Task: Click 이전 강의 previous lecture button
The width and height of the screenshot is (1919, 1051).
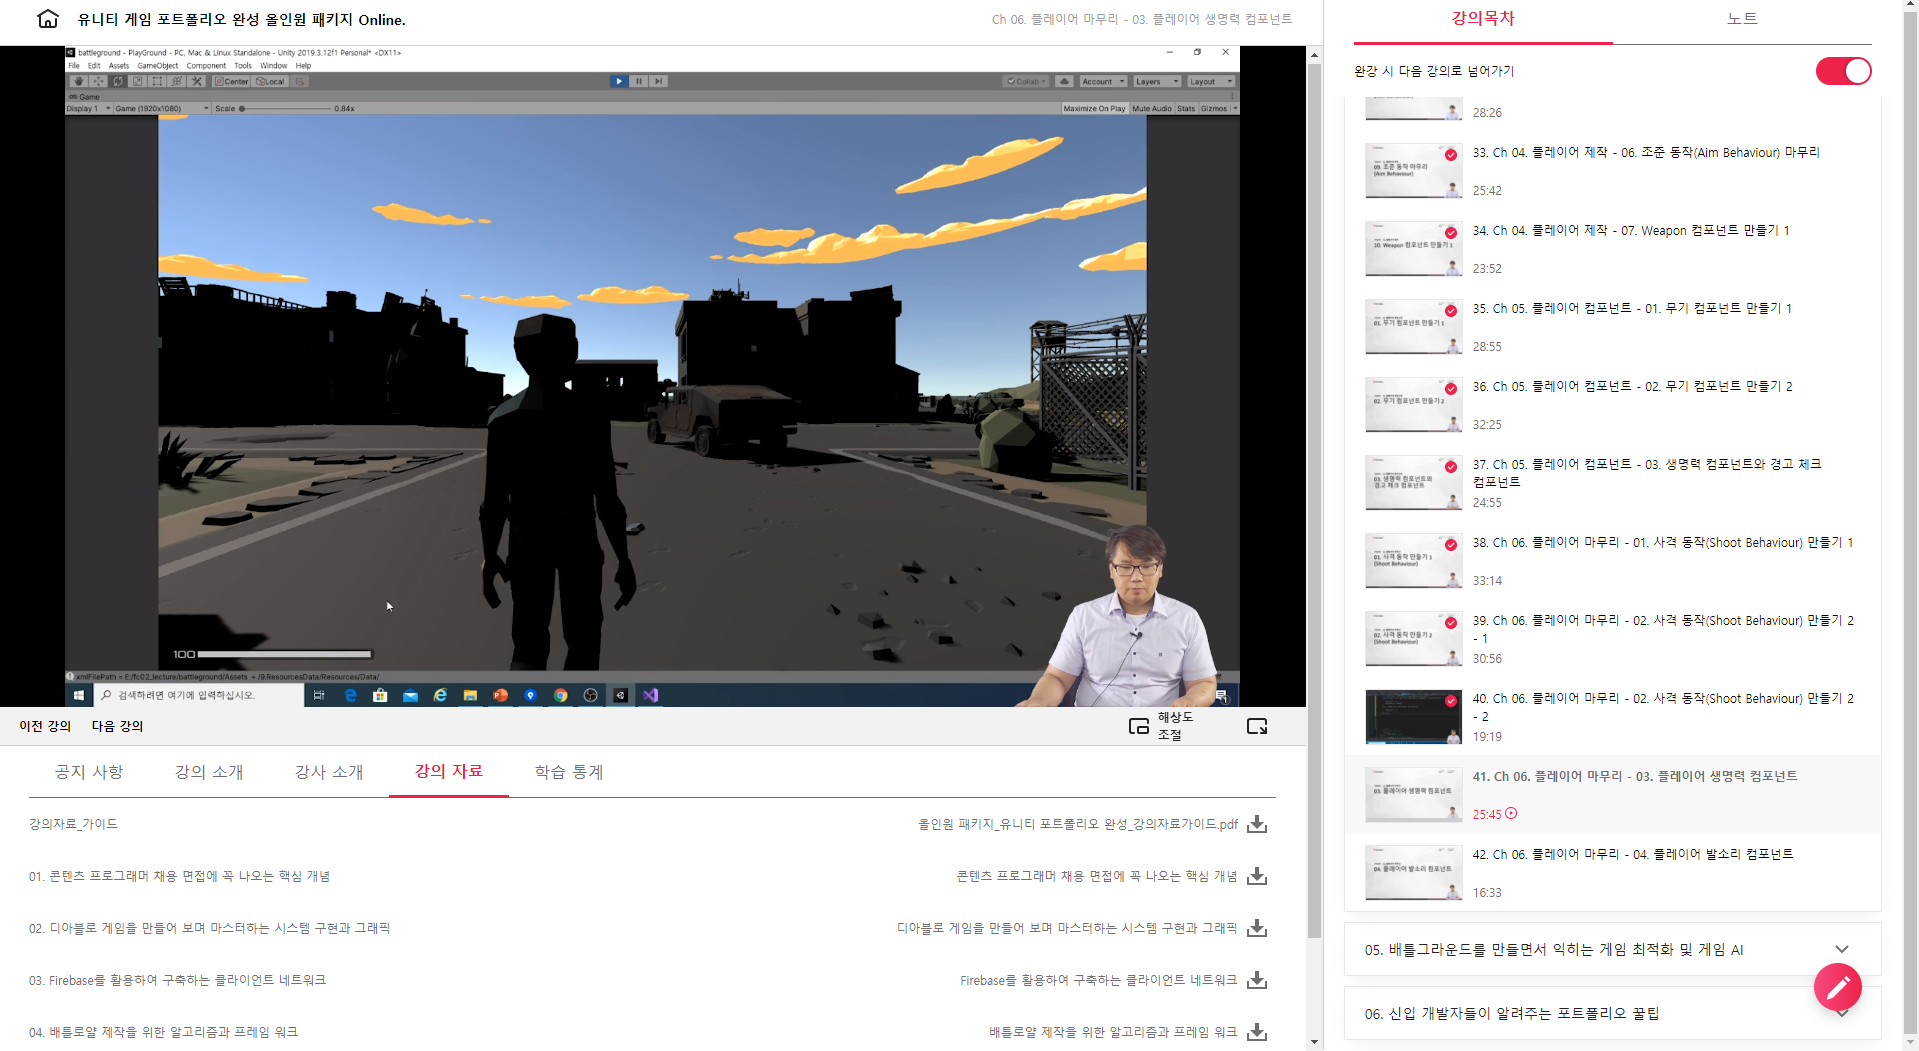Action: click(x=45, y=726)
